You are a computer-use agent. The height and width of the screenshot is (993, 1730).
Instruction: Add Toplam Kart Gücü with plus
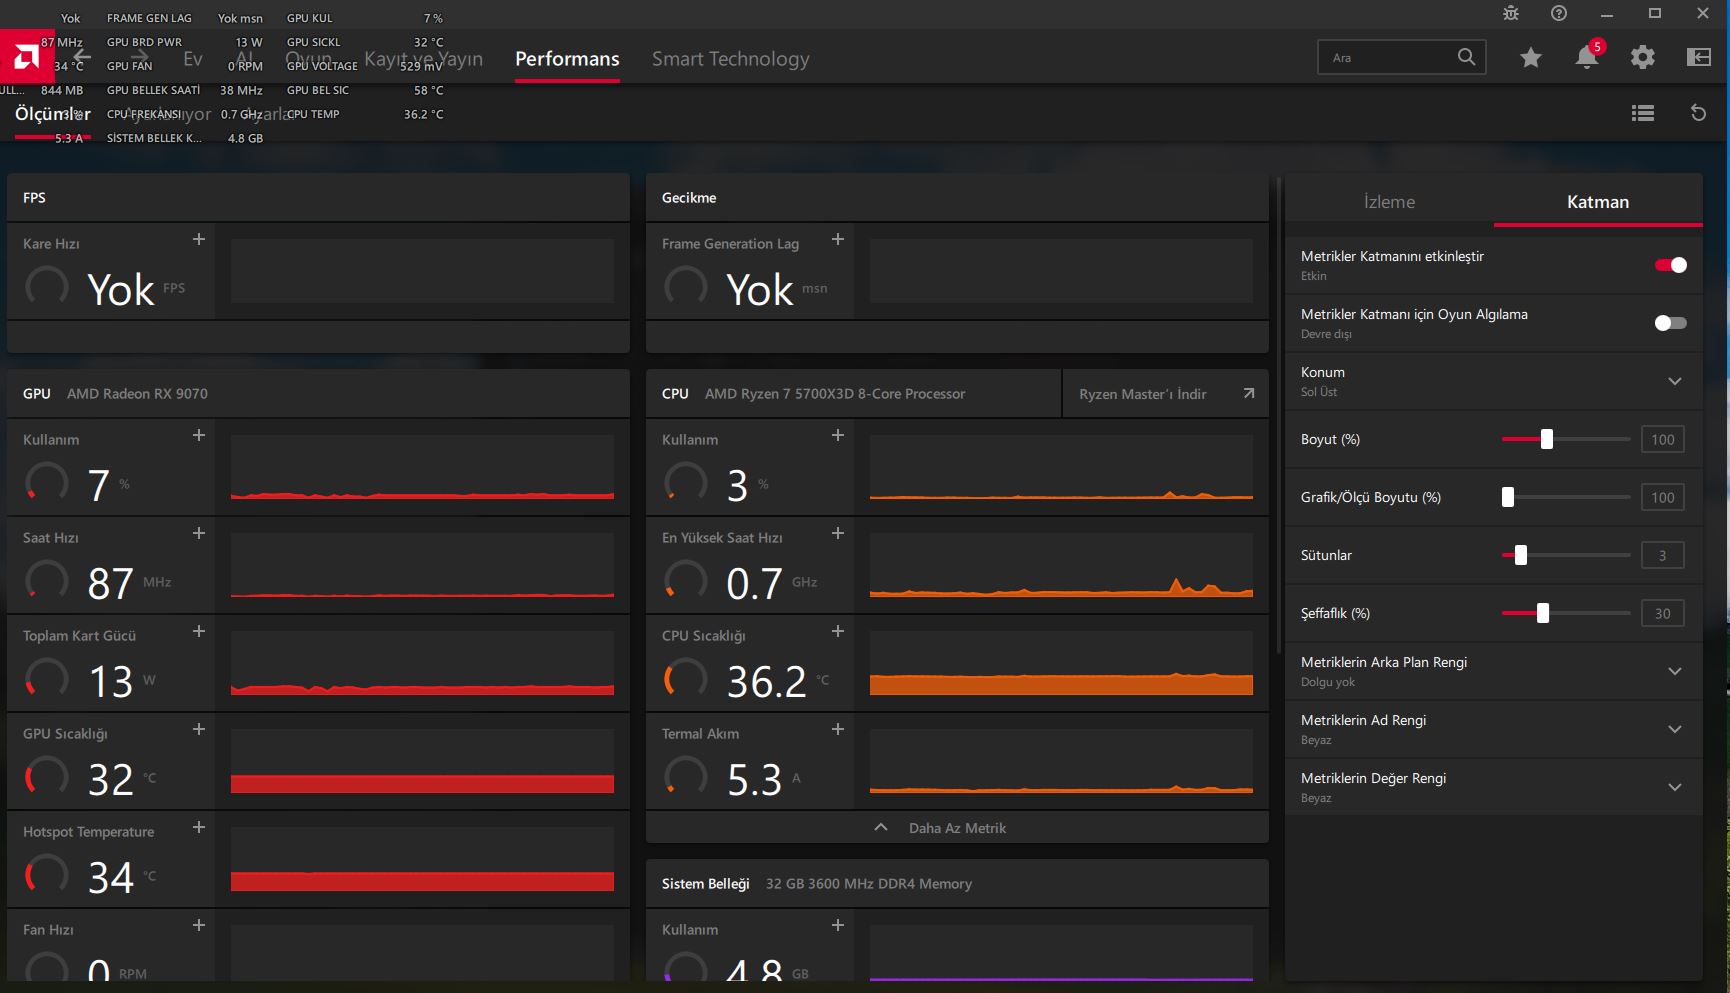coord(198,631)
